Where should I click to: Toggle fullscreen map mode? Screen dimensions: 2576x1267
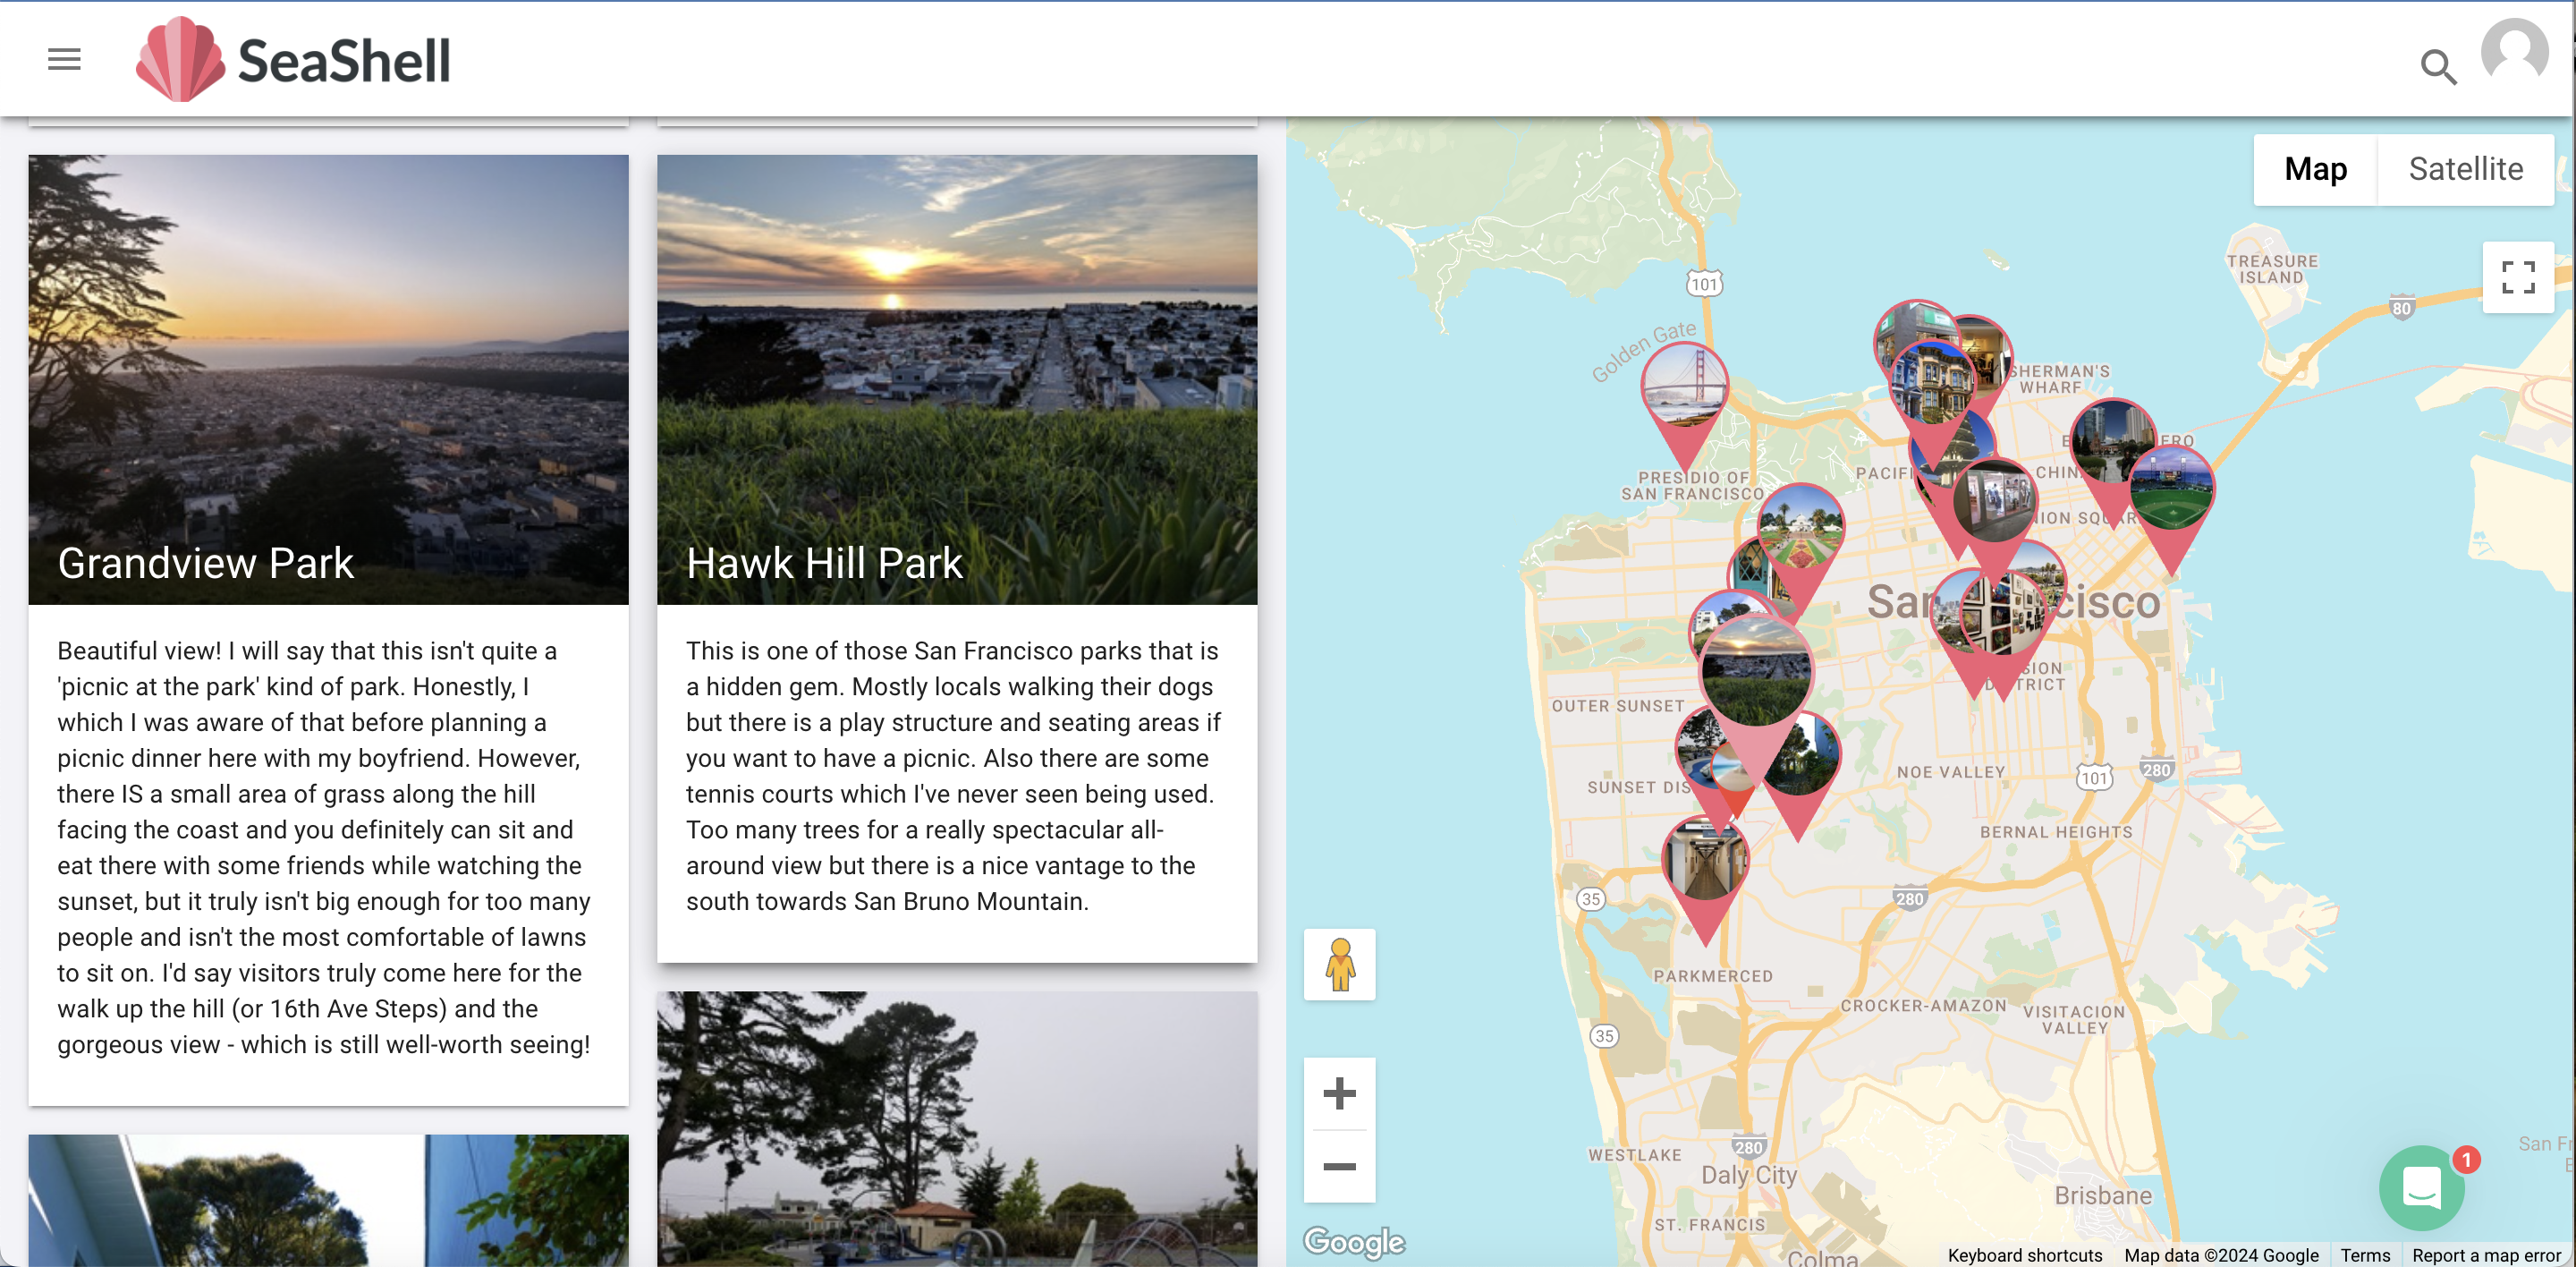pyautogui.click(x=2515, y=275)
